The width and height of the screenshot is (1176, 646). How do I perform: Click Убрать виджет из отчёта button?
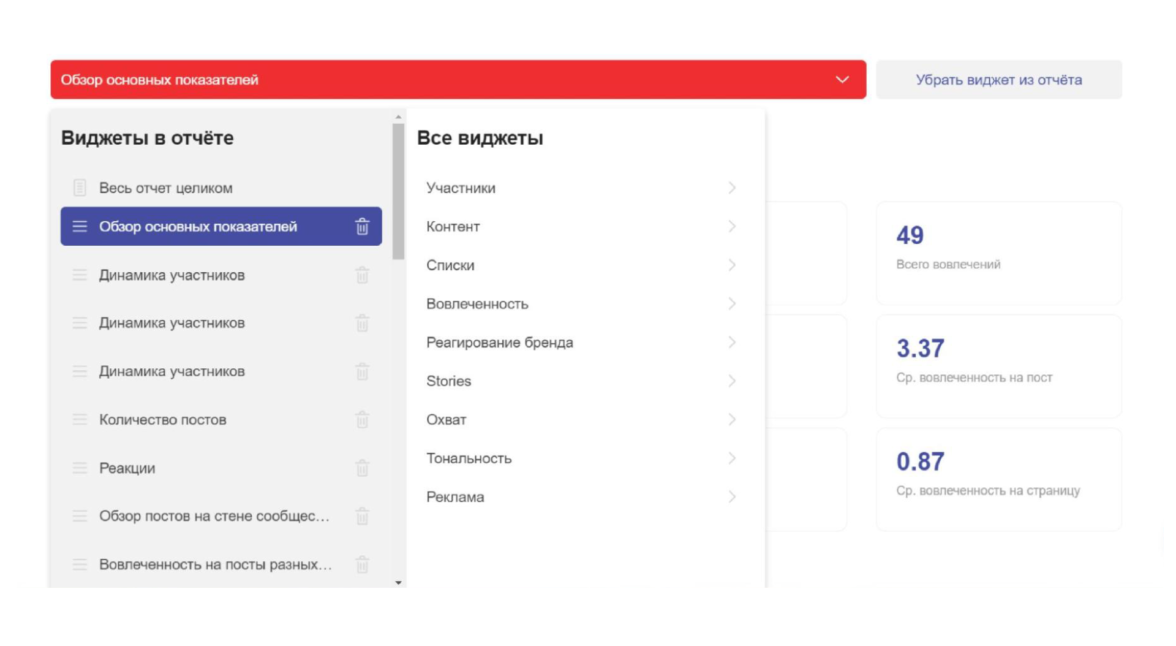(998, 80)
